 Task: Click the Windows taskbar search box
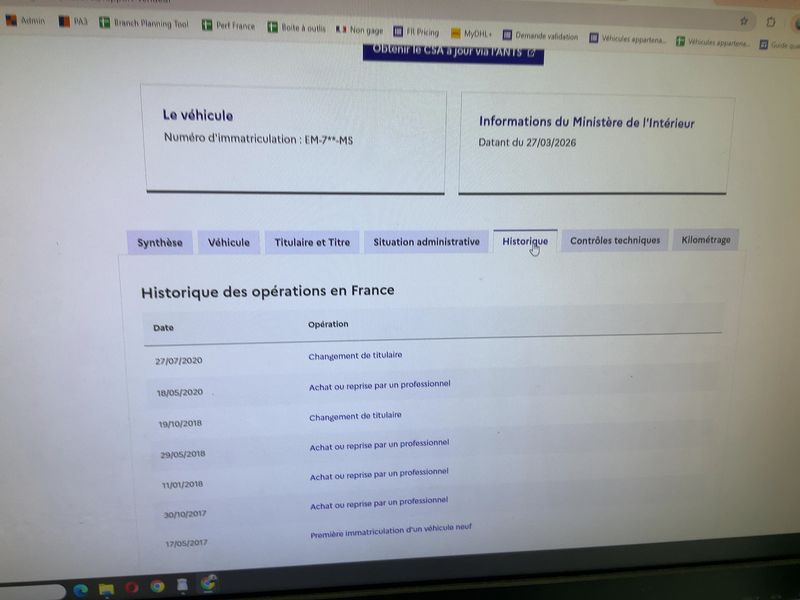[32, 592]
